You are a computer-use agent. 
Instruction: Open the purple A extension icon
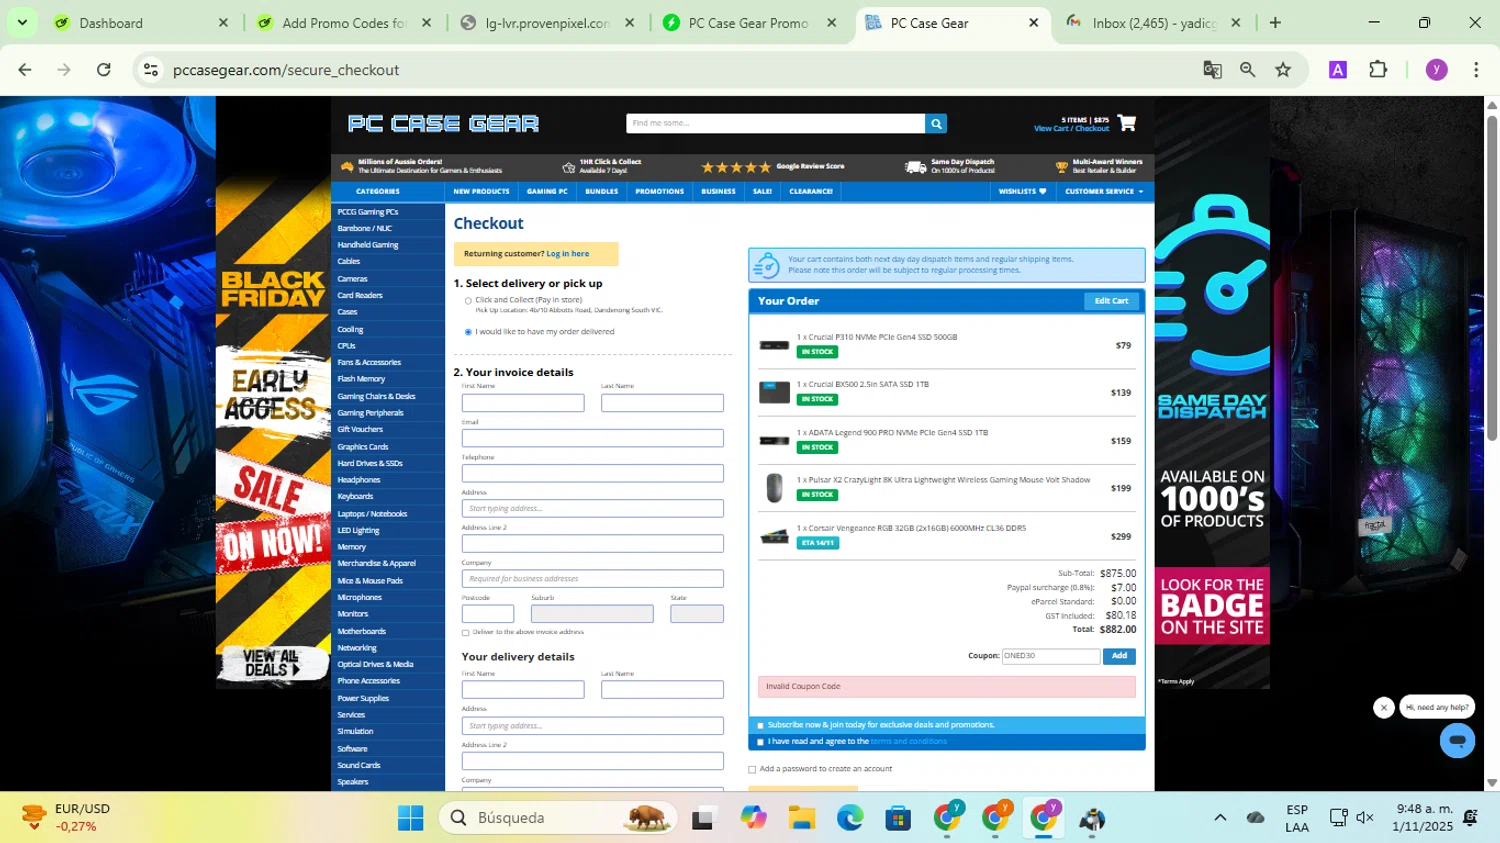(1338, 69)
